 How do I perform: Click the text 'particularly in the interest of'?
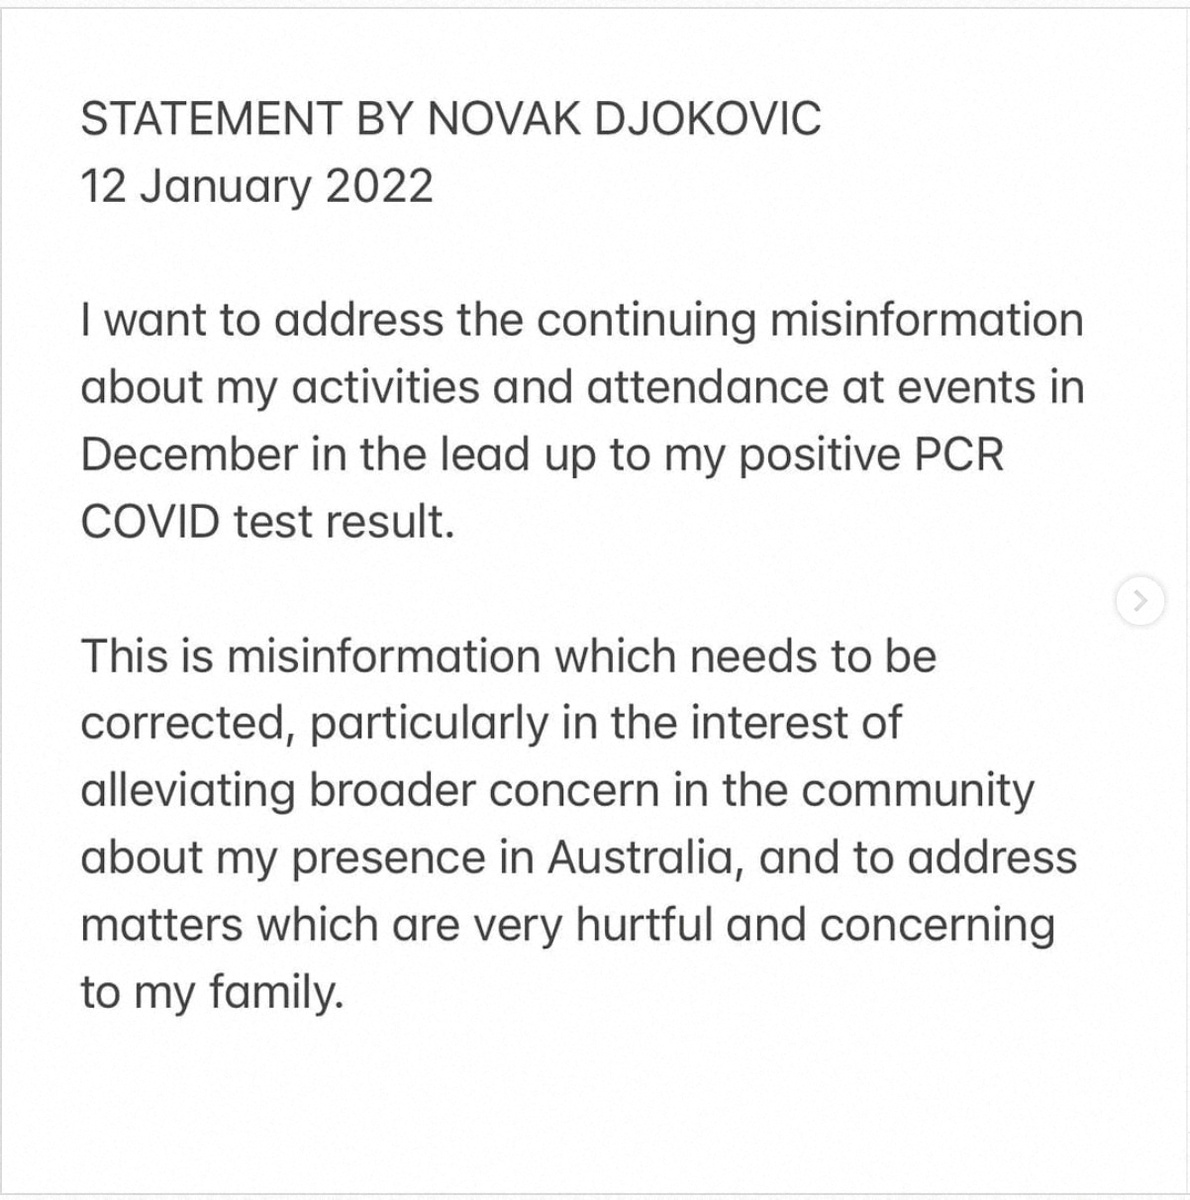coord(606,724)
